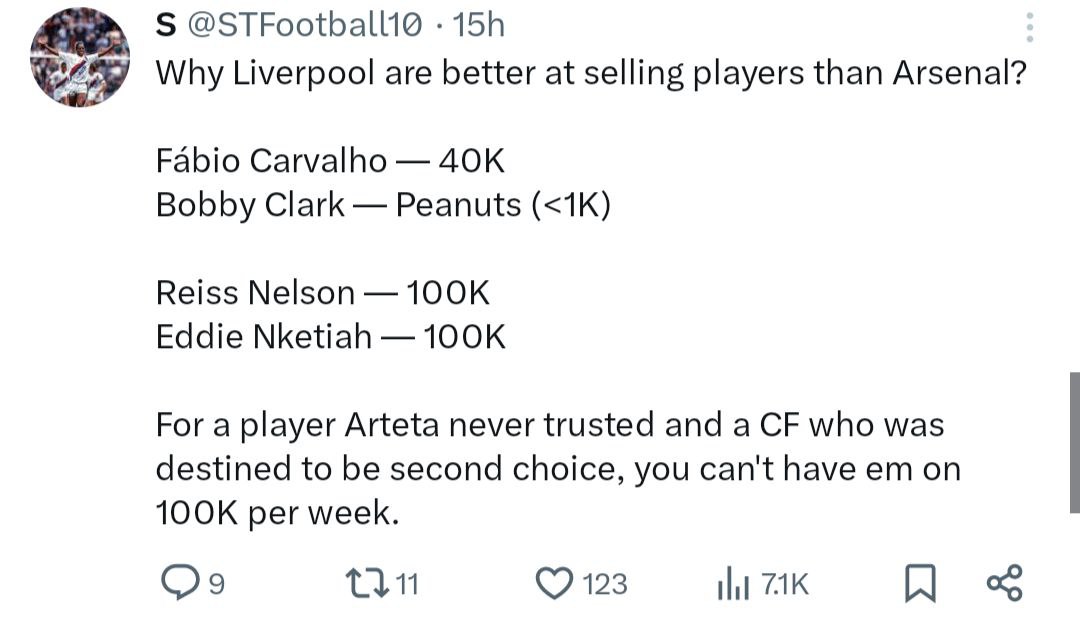1080x618 pixels.
Task: Click the "7.1K" views count
Action: click(x=784, y=584)
